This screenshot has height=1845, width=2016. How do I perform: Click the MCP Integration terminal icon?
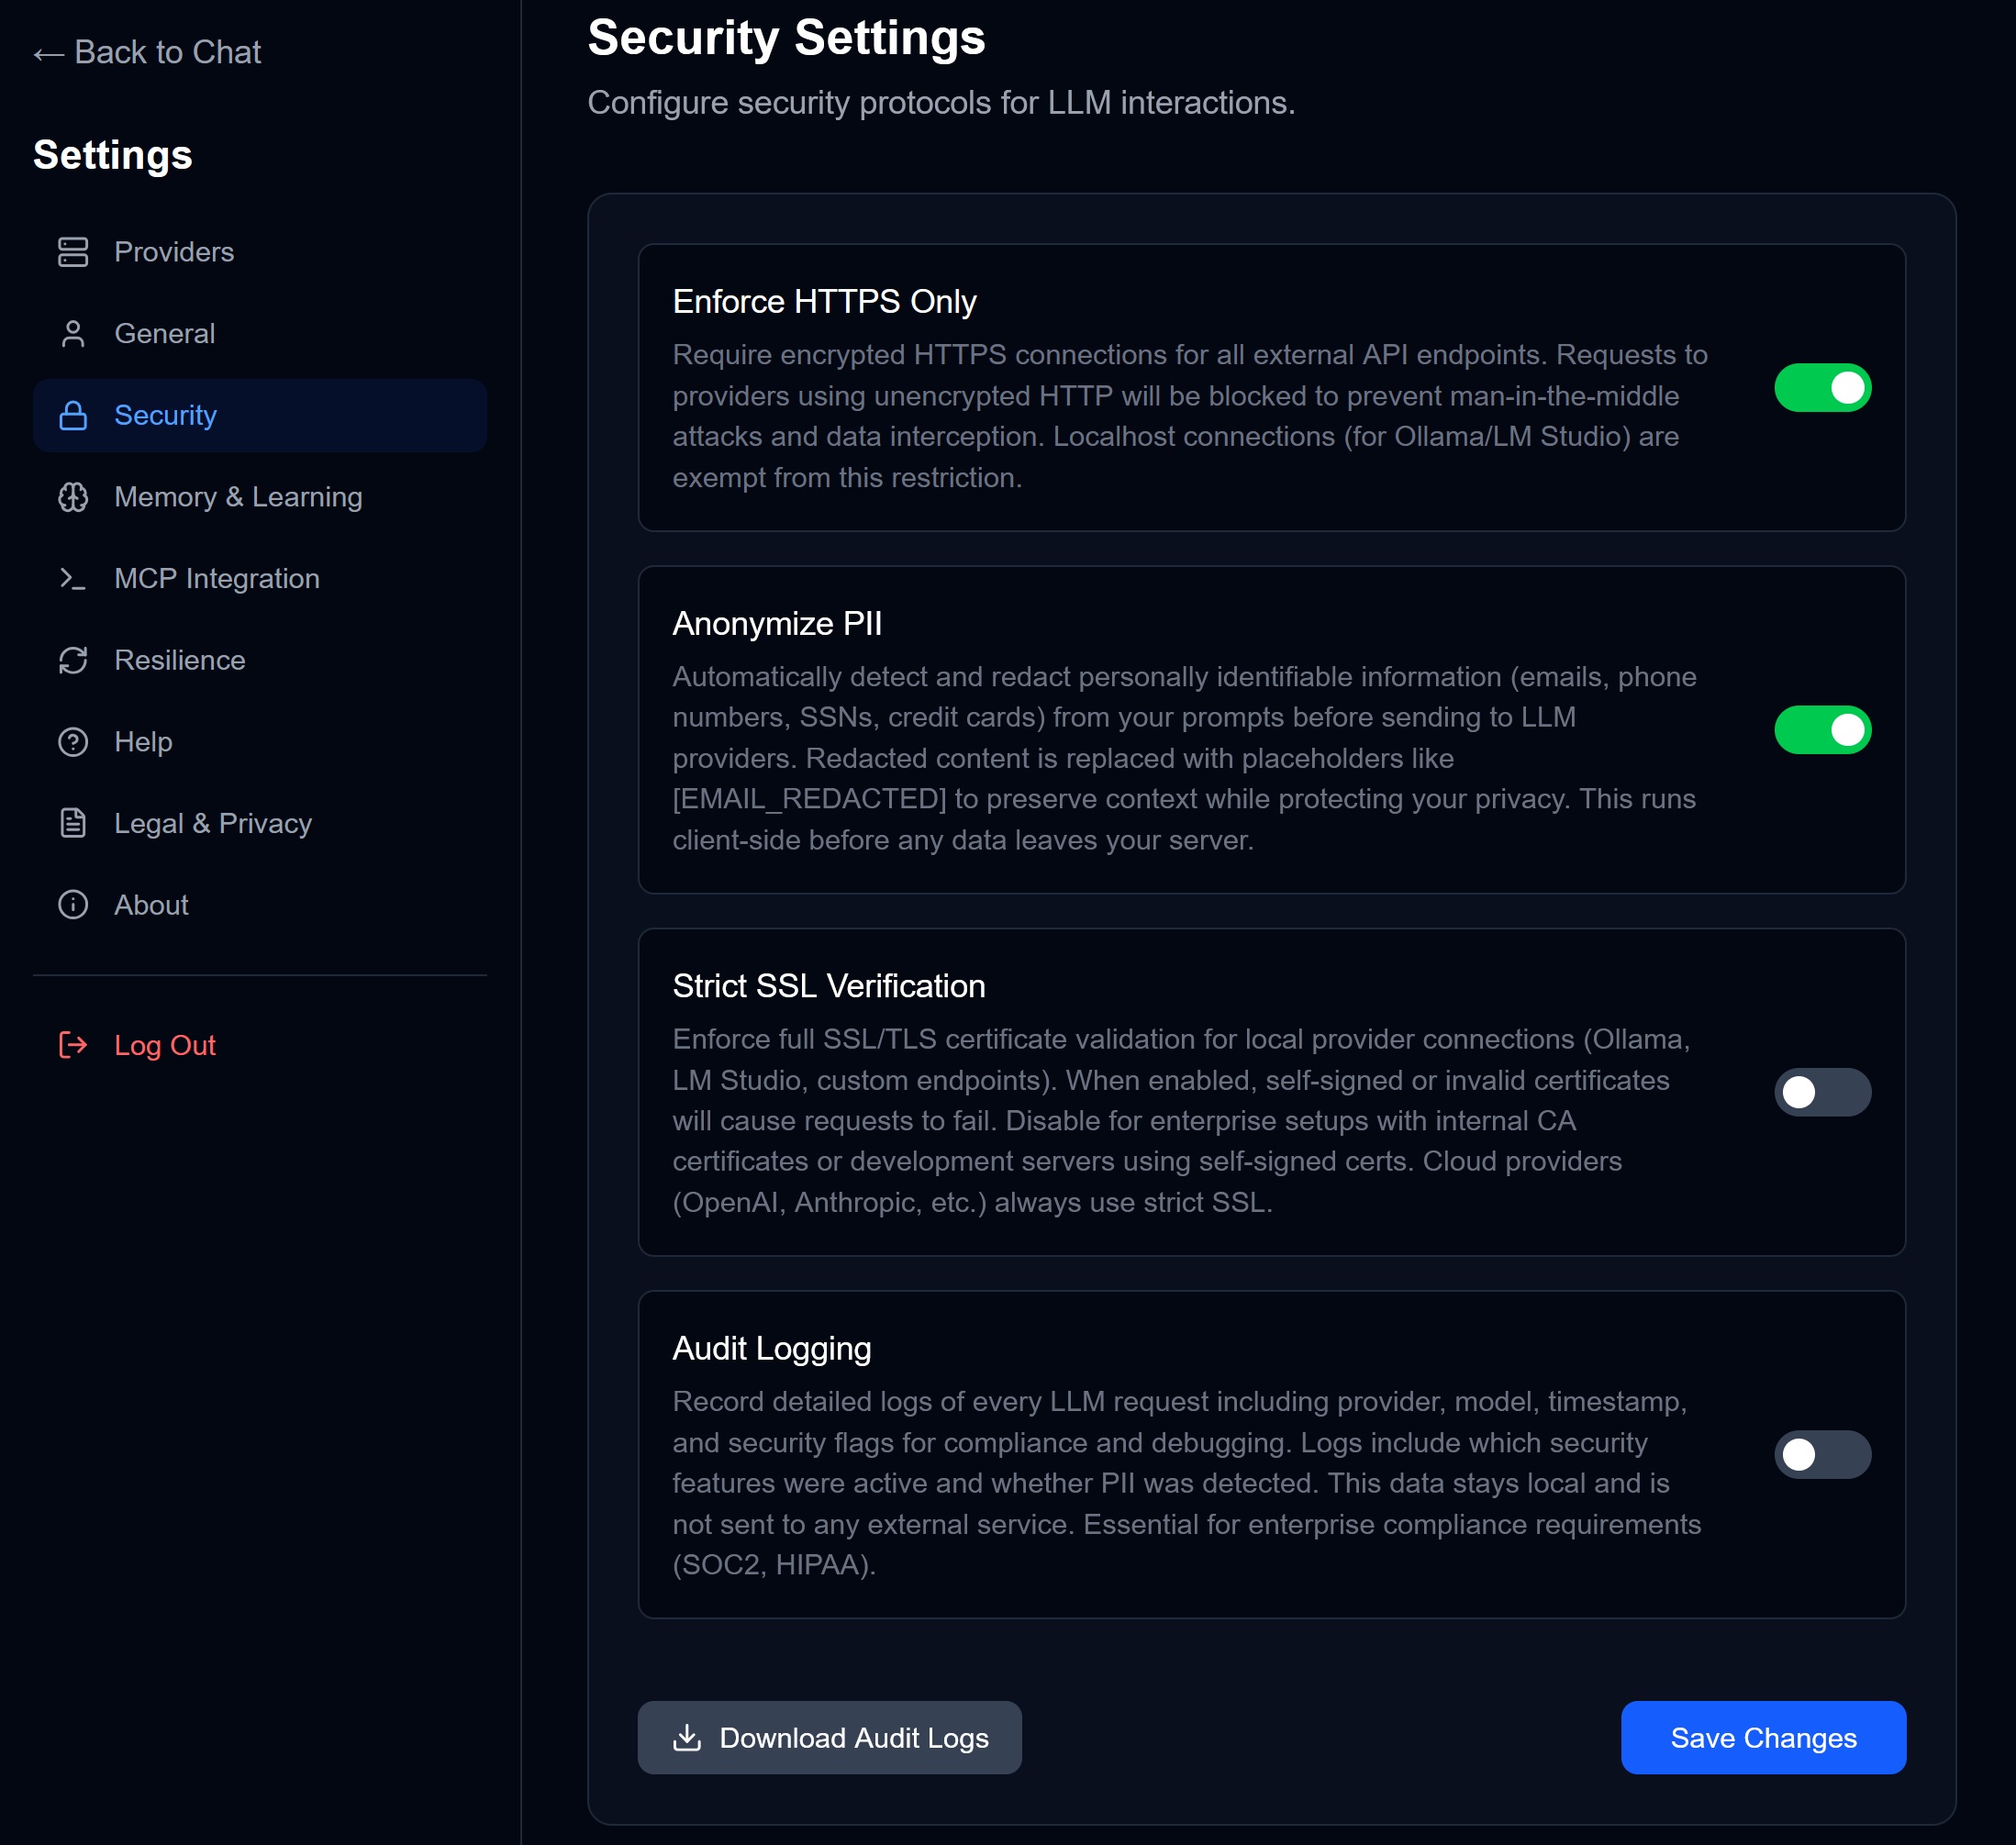point(73,578)
